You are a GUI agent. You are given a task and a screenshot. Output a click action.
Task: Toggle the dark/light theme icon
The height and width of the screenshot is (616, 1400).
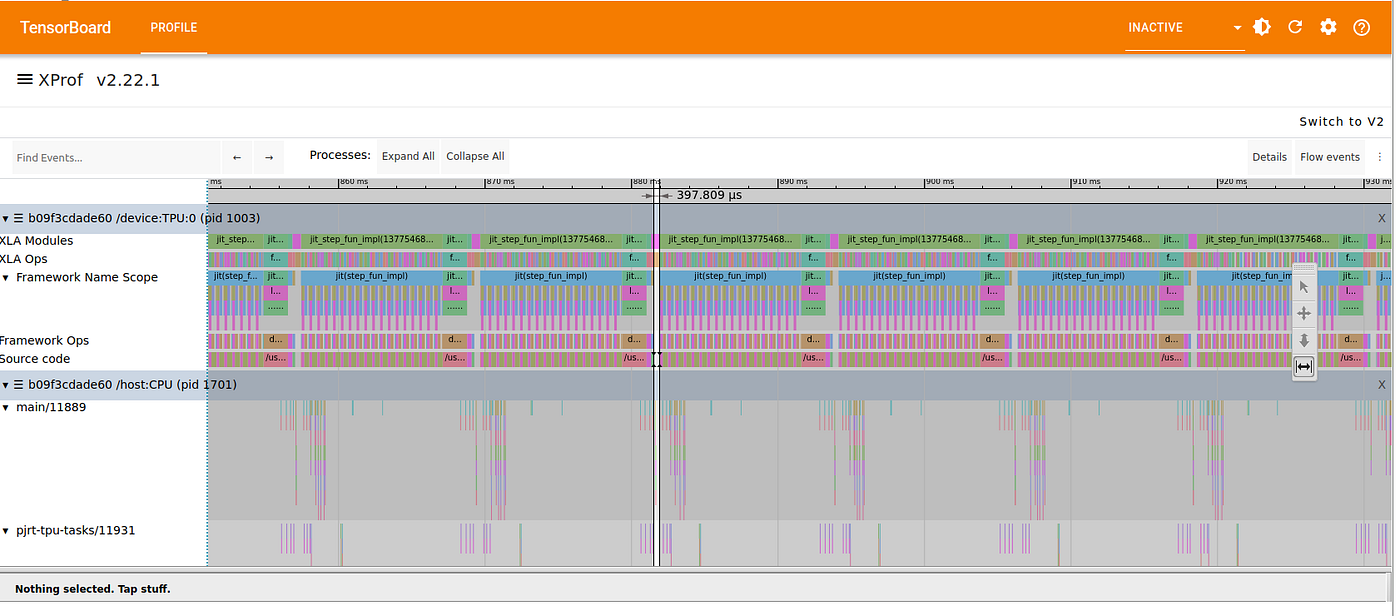(1262, 27)
